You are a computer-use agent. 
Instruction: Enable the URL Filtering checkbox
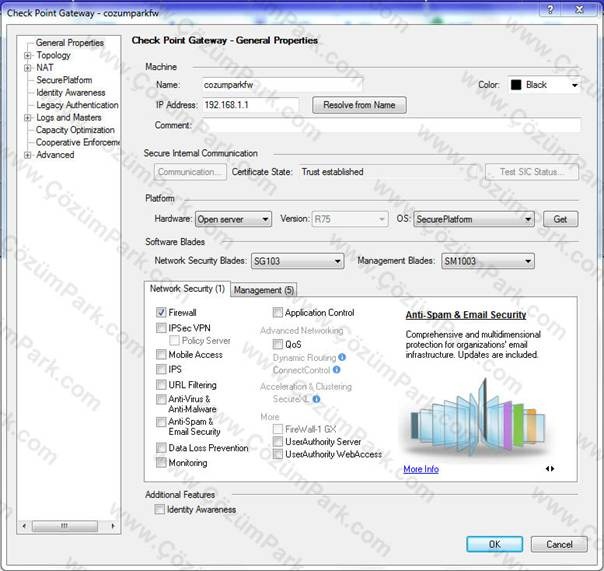[161, 385]
